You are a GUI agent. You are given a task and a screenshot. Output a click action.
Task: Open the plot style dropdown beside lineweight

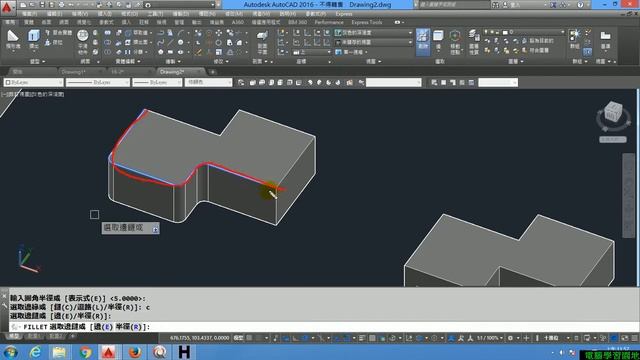[x=209, y=82]
